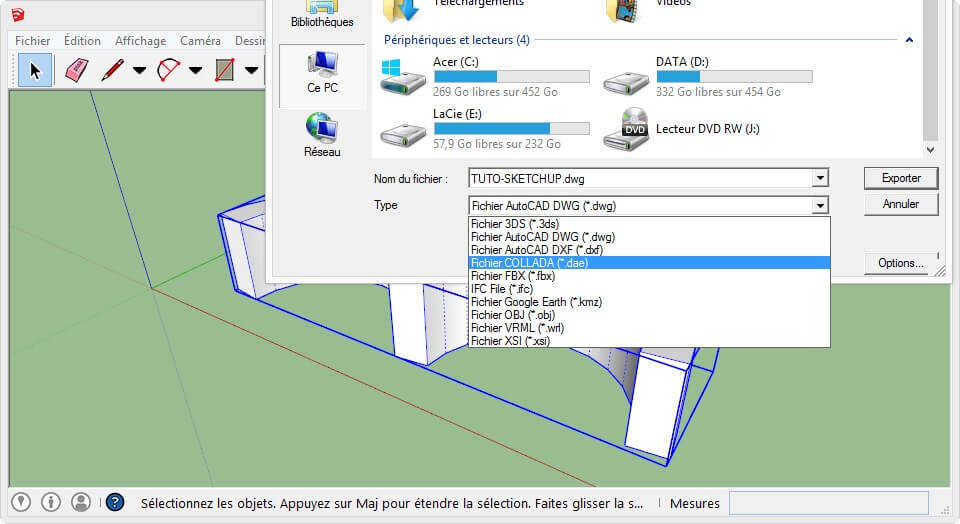Select the arrow Select tool
The height and width of the screenshot is (524, 960).
click(35, 70)
